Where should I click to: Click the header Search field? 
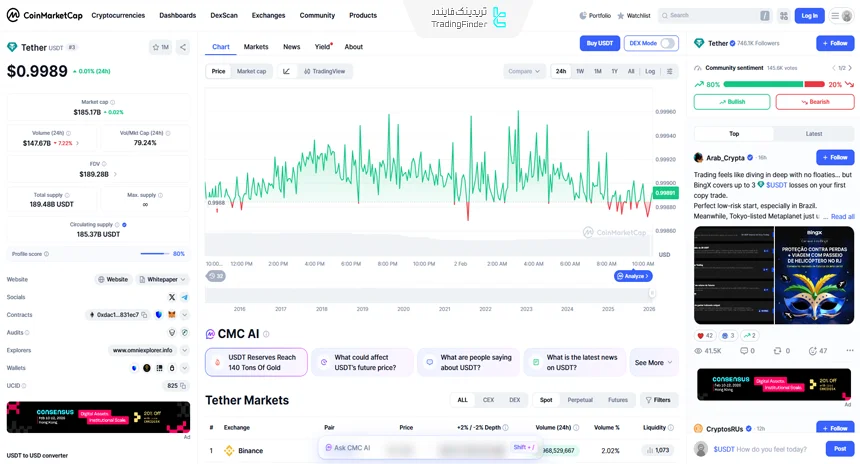pos(714,16)
